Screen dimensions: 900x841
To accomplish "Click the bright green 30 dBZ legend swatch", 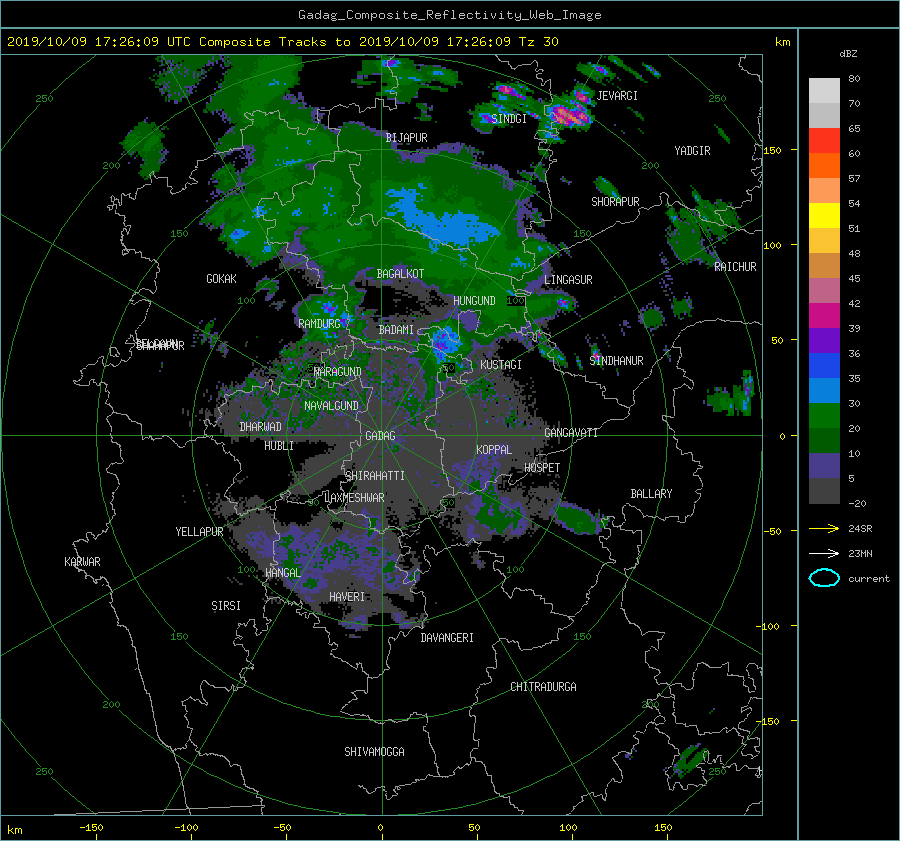I will pos(824,416).
